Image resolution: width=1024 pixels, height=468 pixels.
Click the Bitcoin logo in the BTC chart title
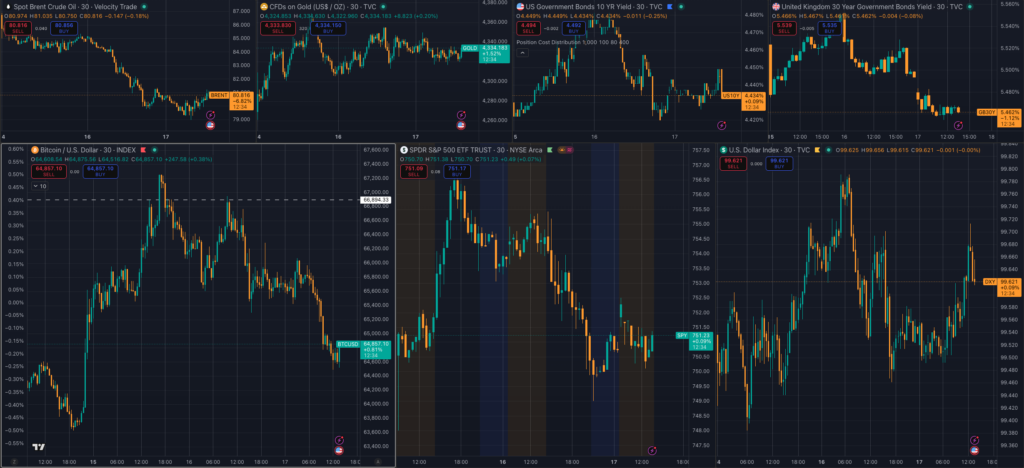tap(35, 150)
